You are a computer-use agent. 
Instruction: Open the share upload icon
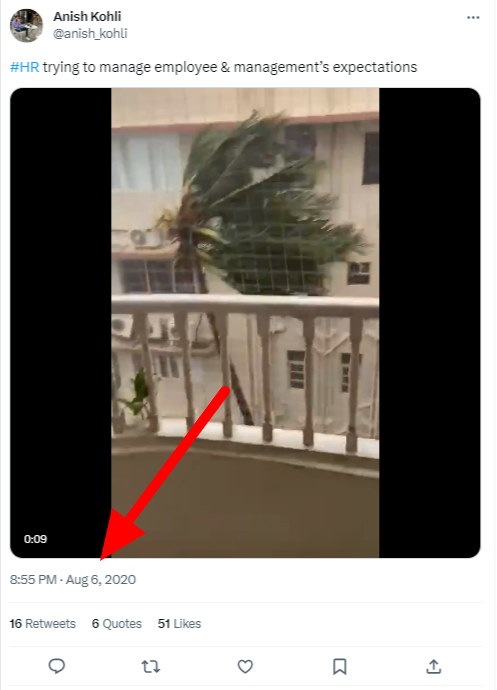click(x=434, y=666)
